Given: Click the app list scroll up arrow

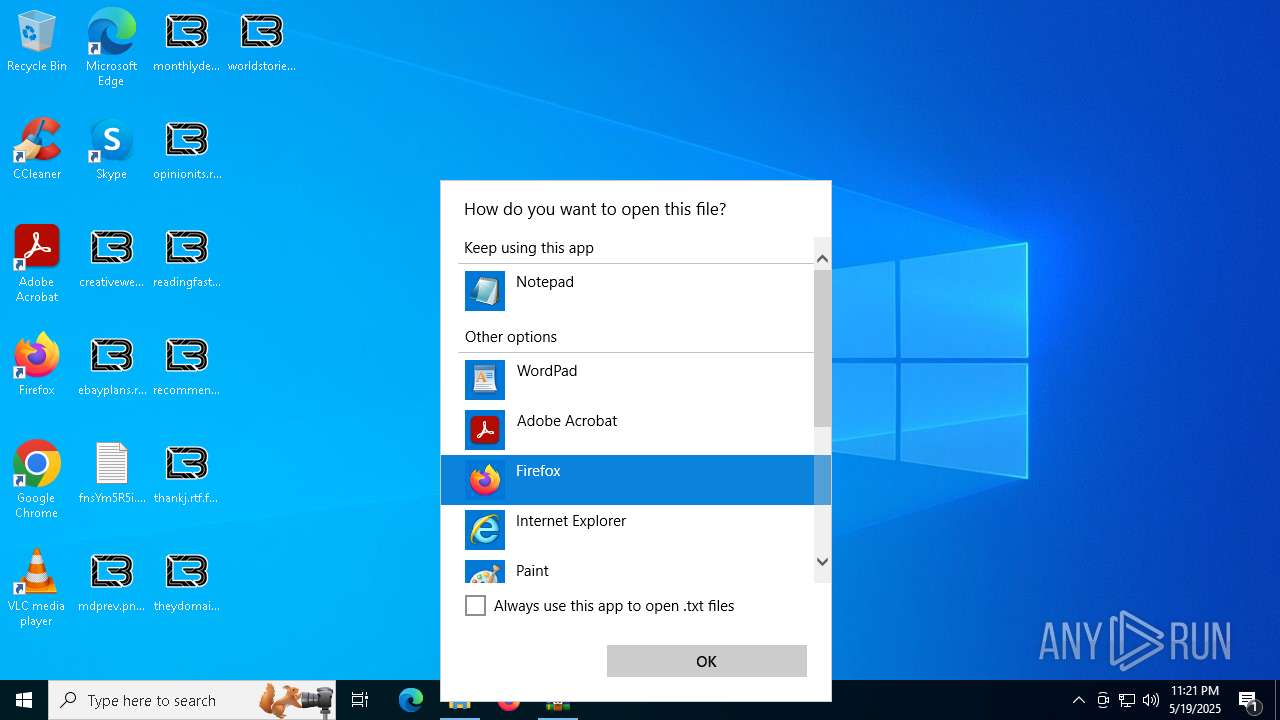Looking at the screenshot, I should click(x=822, y=259).
